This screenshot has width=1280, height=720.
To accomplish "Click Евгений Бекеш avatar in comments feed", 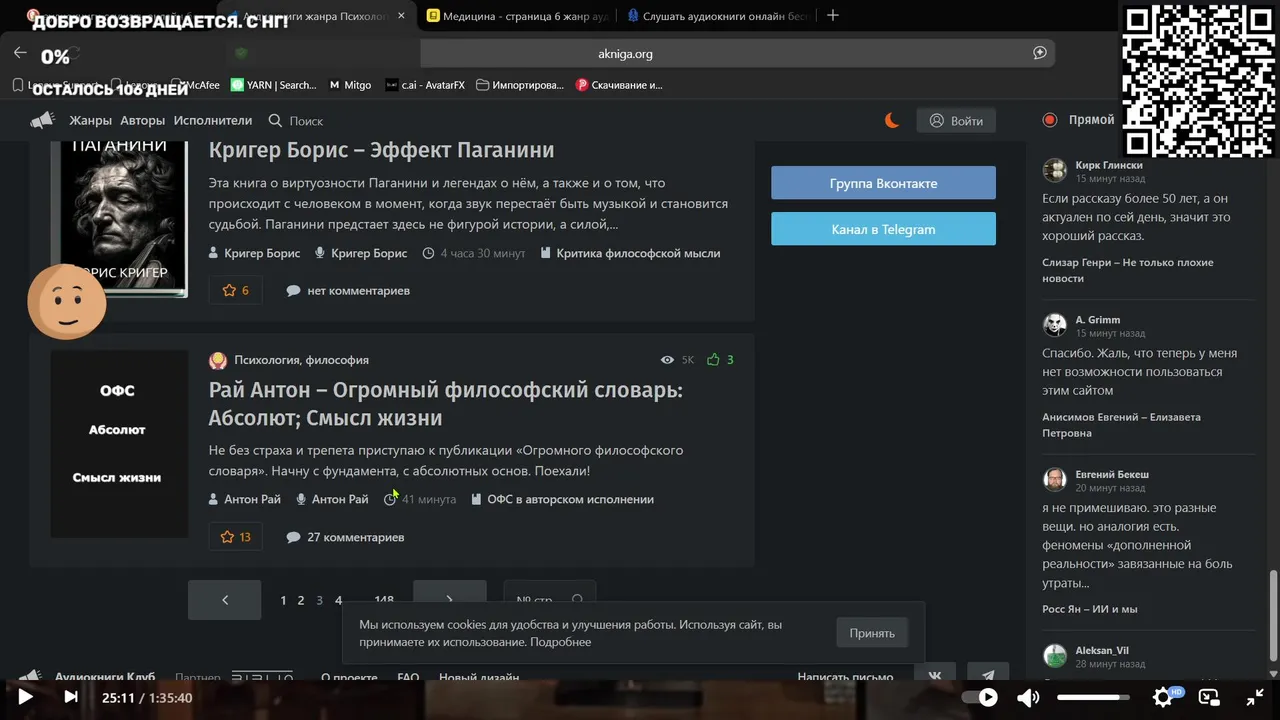I will (x=1055, y=480).
